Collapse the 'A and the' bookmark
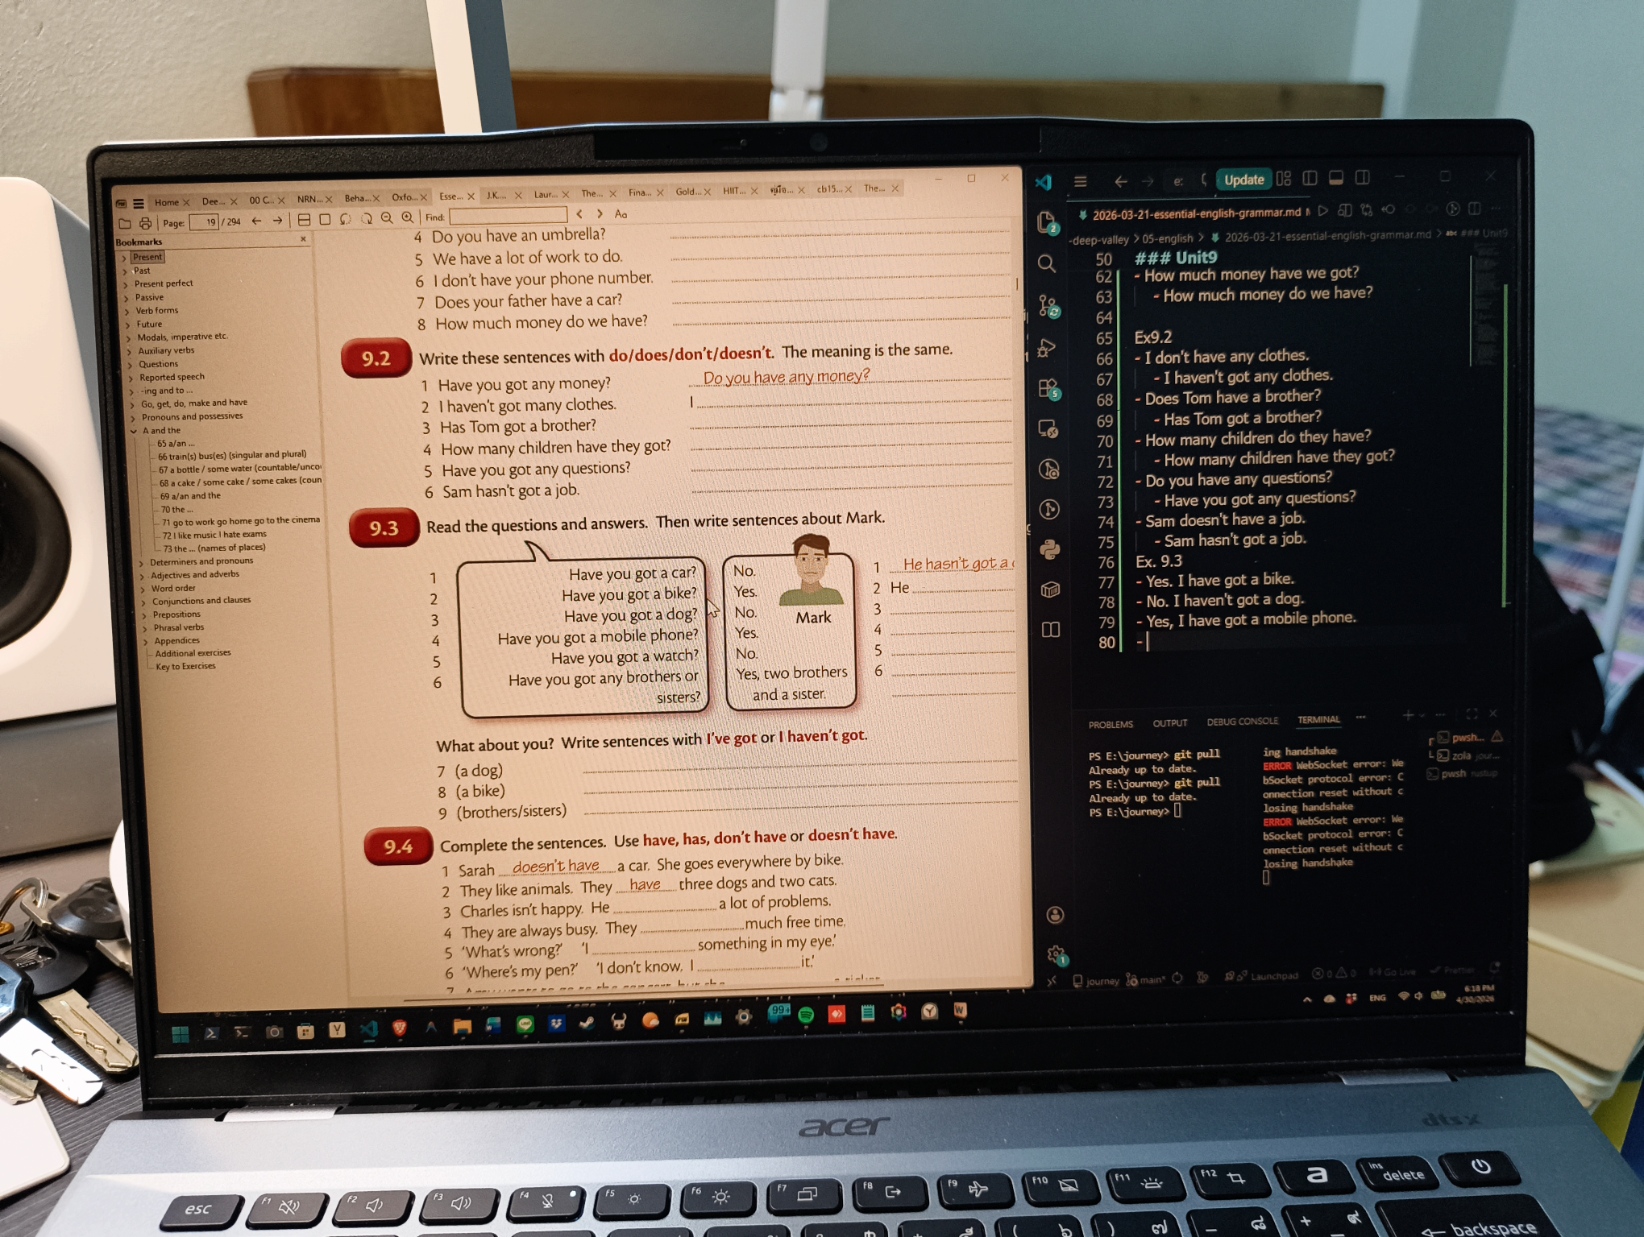This screenshot has width=1644, height=1237. point(133,431)
